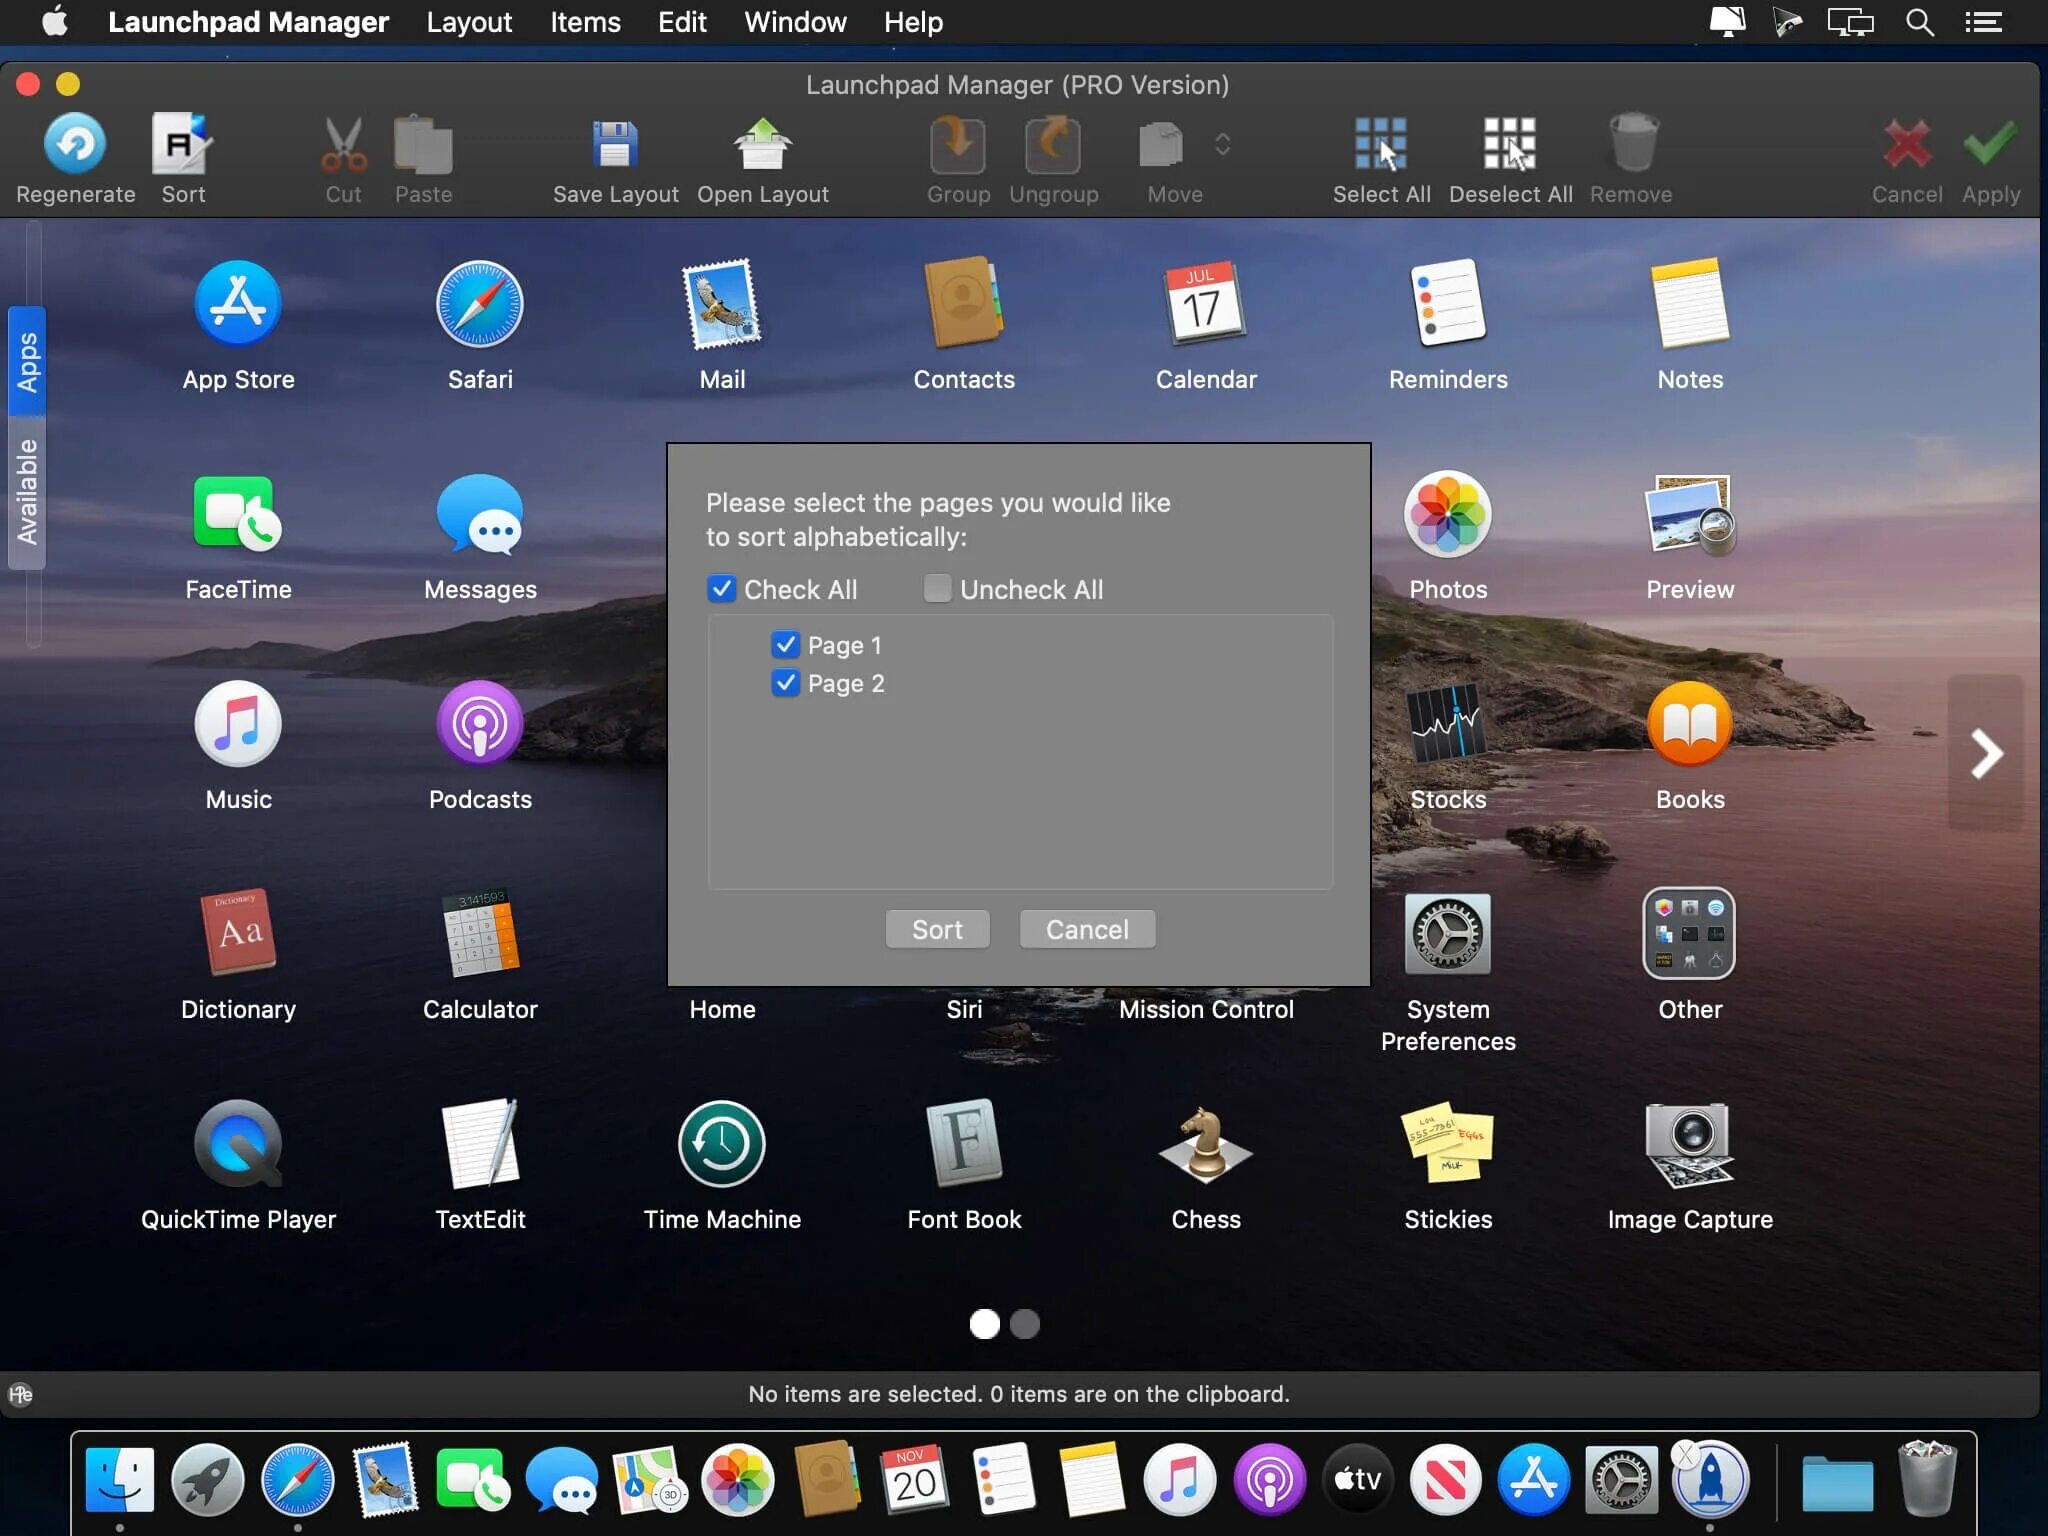Screen dimensions: 2048x1536
Task: Toggle the Check All checkbox
Action: pyautogui.click(x=722, y=589)
